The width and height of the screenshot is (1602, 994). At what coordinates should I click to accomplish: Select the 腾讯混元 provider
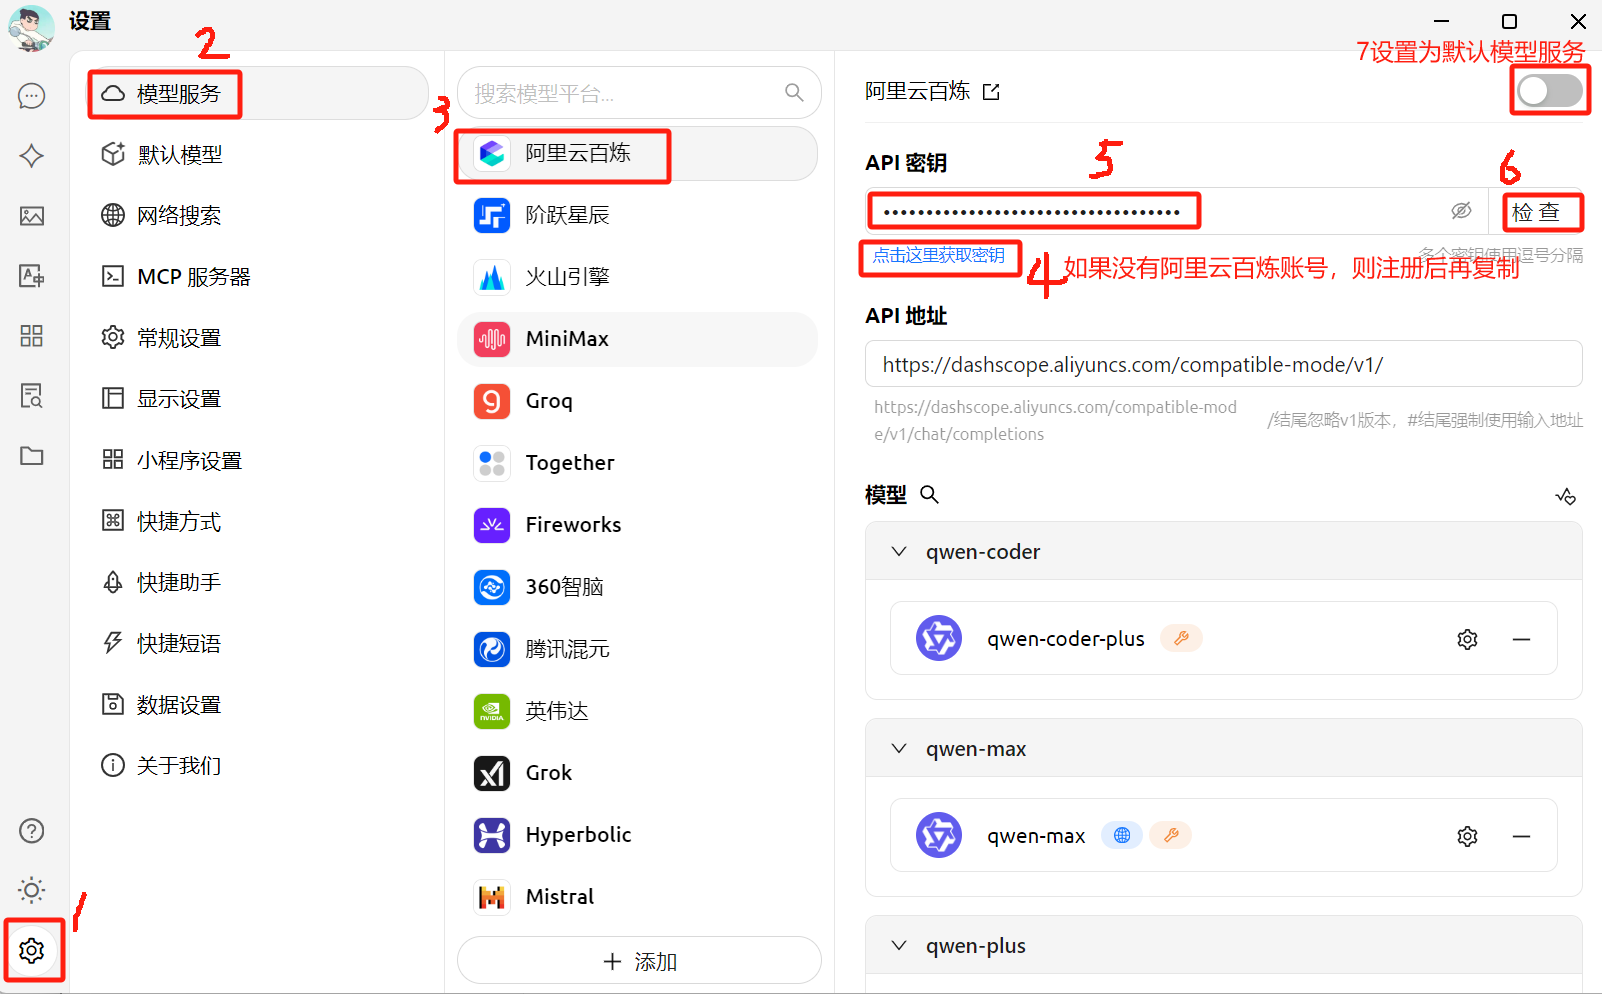[x=638, y=649]
